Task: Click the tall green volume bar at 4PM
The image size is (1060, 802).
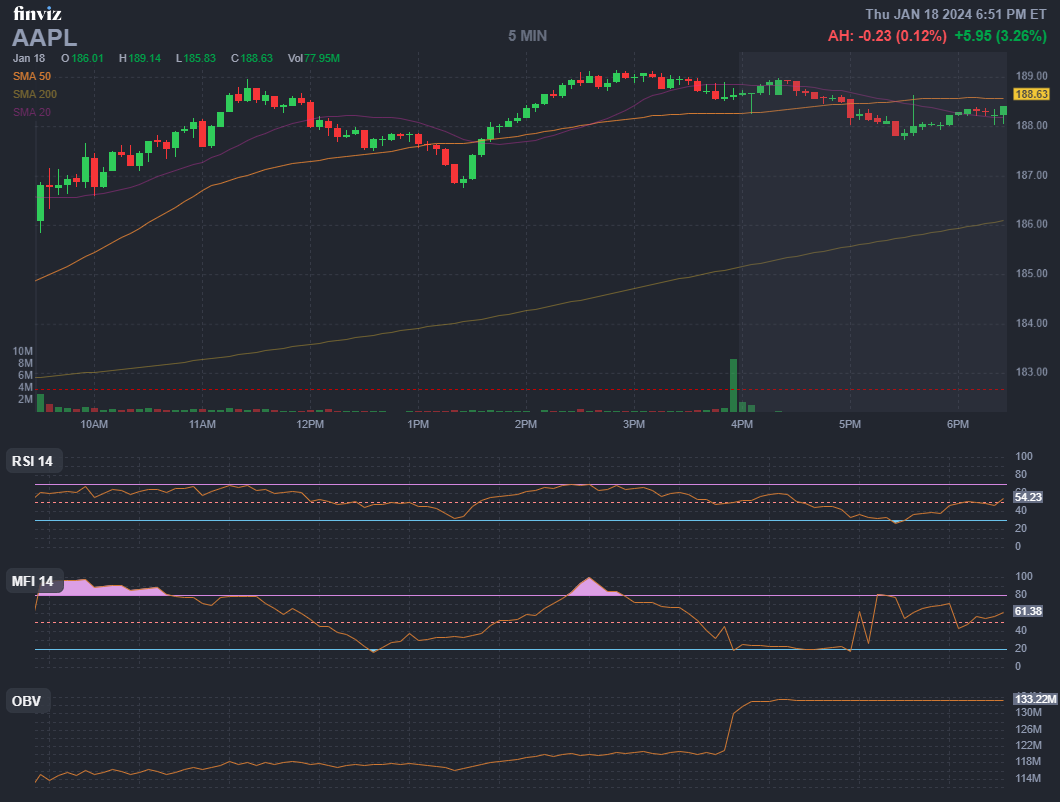Action: (x=733, y=385)
